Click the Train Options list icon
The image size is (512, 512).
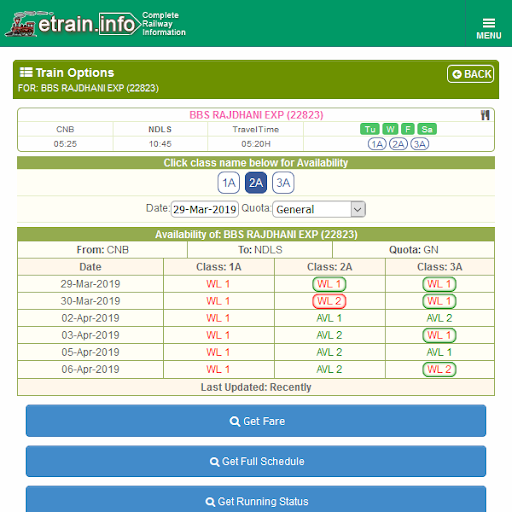click(26, 72)
